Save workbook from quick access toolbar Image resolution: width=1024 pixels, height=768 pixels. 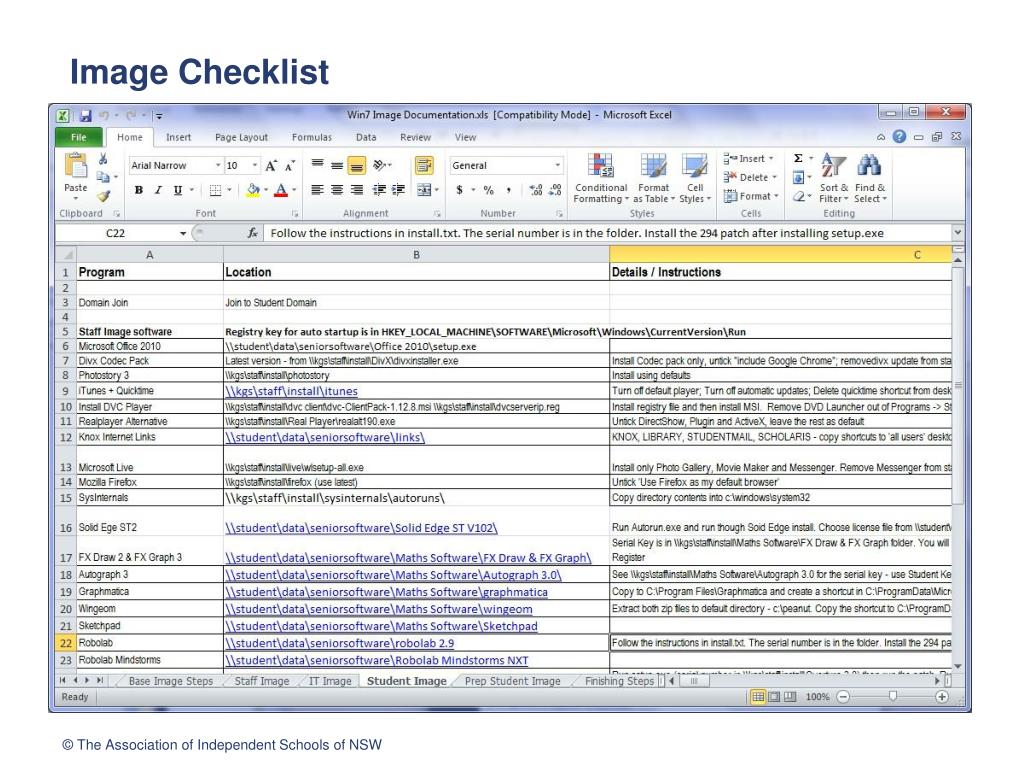pyautogui.click(x=86, y=116)
